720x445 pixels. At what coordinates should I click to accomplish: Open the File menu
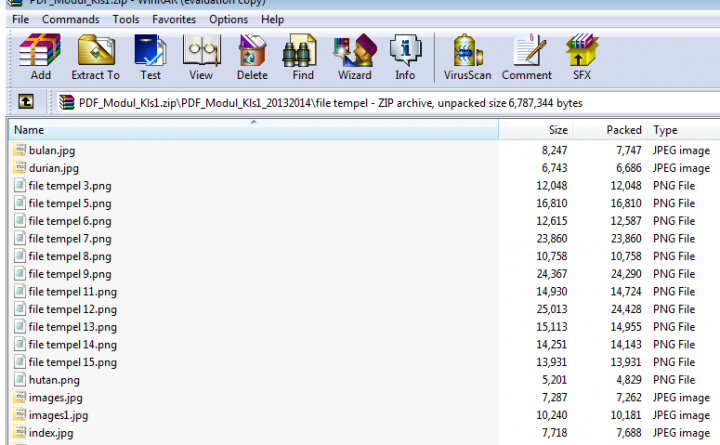click(x=21, y=19)
